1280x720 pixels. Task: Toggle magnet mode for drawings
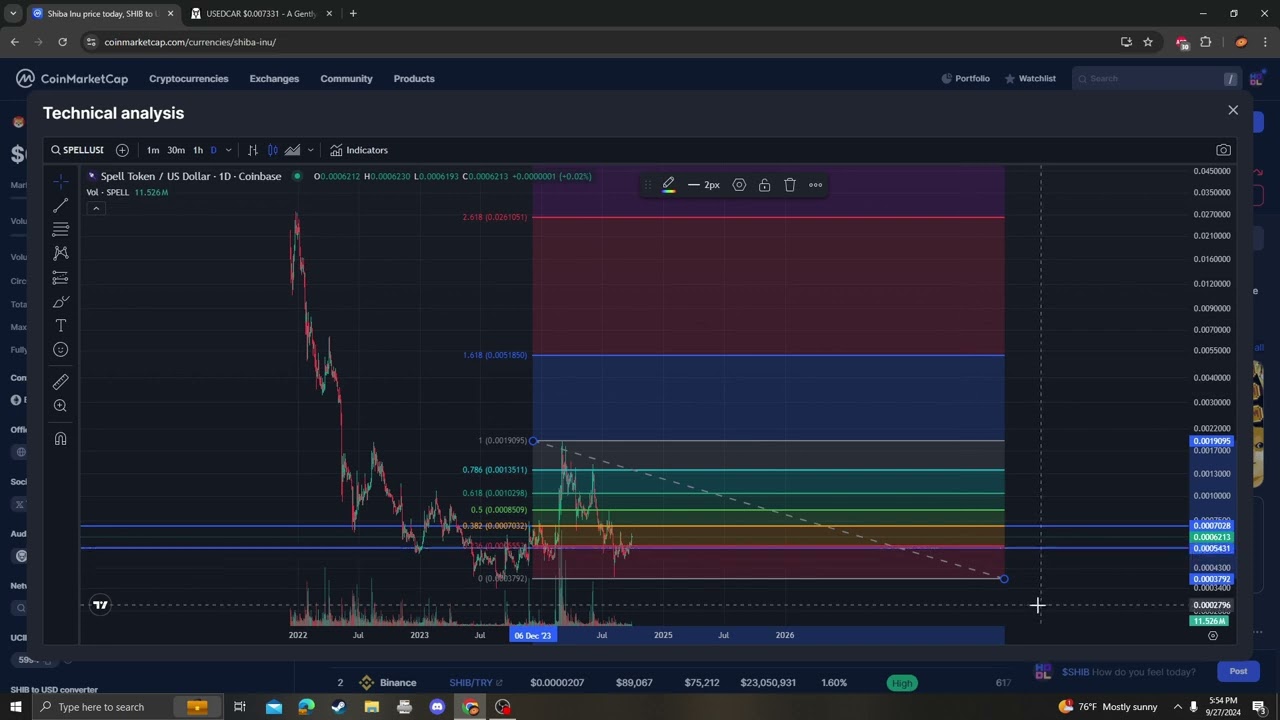60,438
